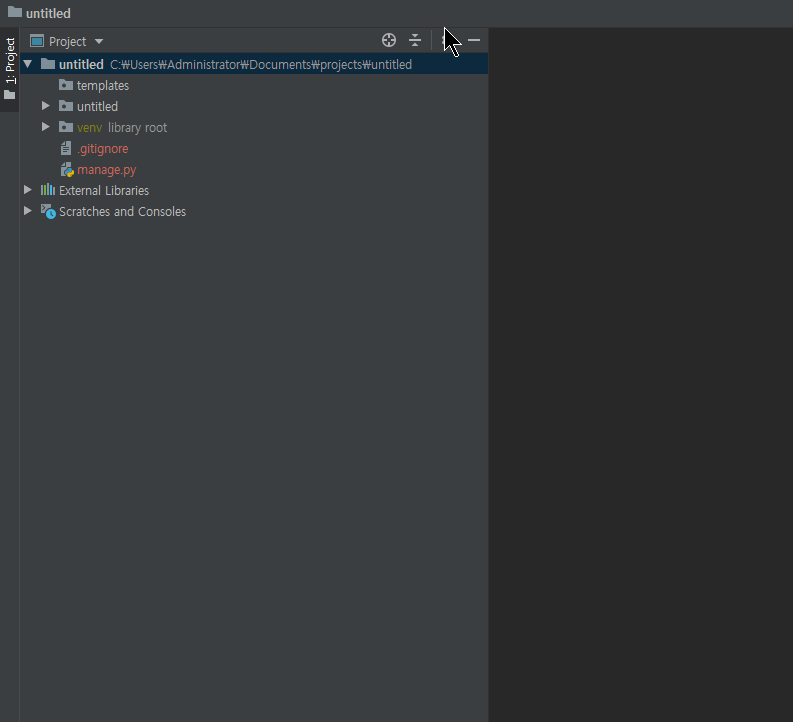Screen dimensions: 793x722
Task: Click the Project view window icon
Action: tap(37, 40)
